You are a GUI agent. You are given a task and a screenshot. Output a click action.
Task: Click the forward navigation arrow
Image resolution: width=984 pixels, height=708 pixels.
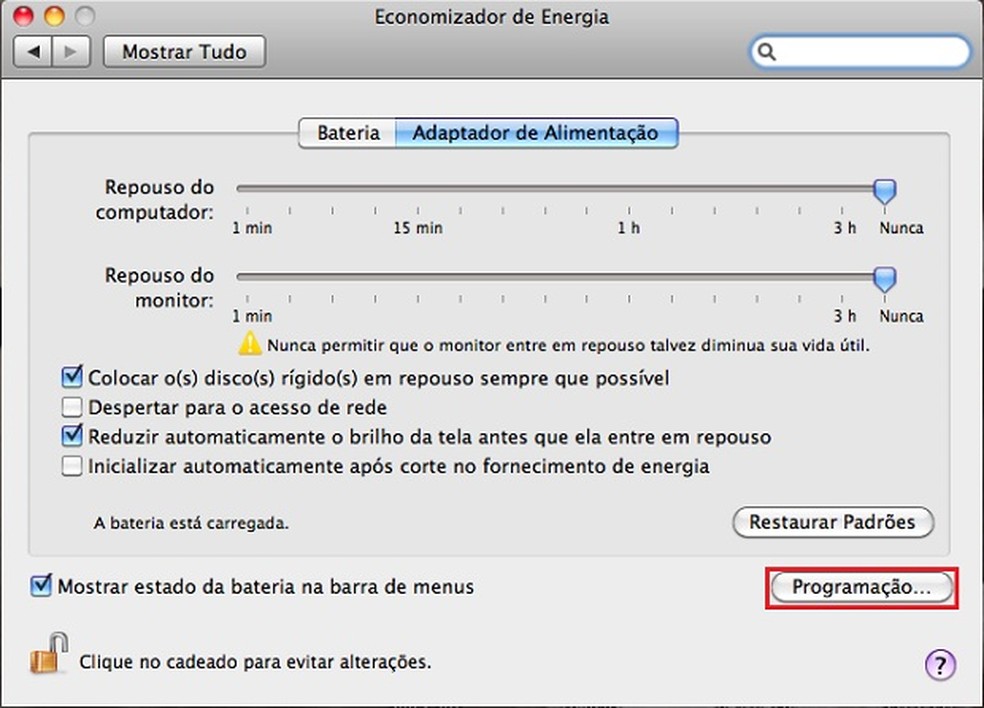click(x=71, y=51)
